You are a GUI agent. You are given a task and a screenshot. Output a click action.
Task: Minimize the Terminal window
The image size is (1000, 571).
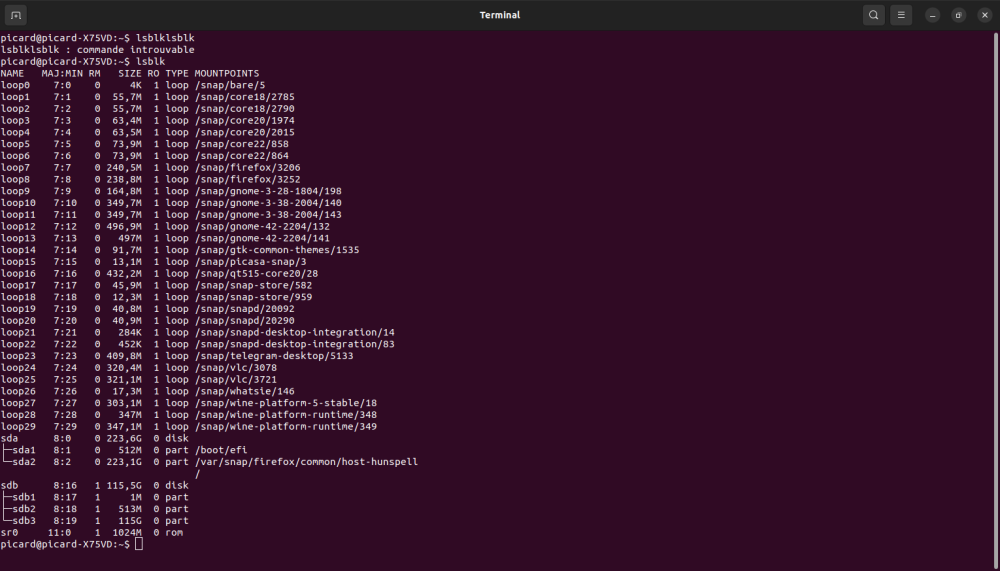coord(932,15)
